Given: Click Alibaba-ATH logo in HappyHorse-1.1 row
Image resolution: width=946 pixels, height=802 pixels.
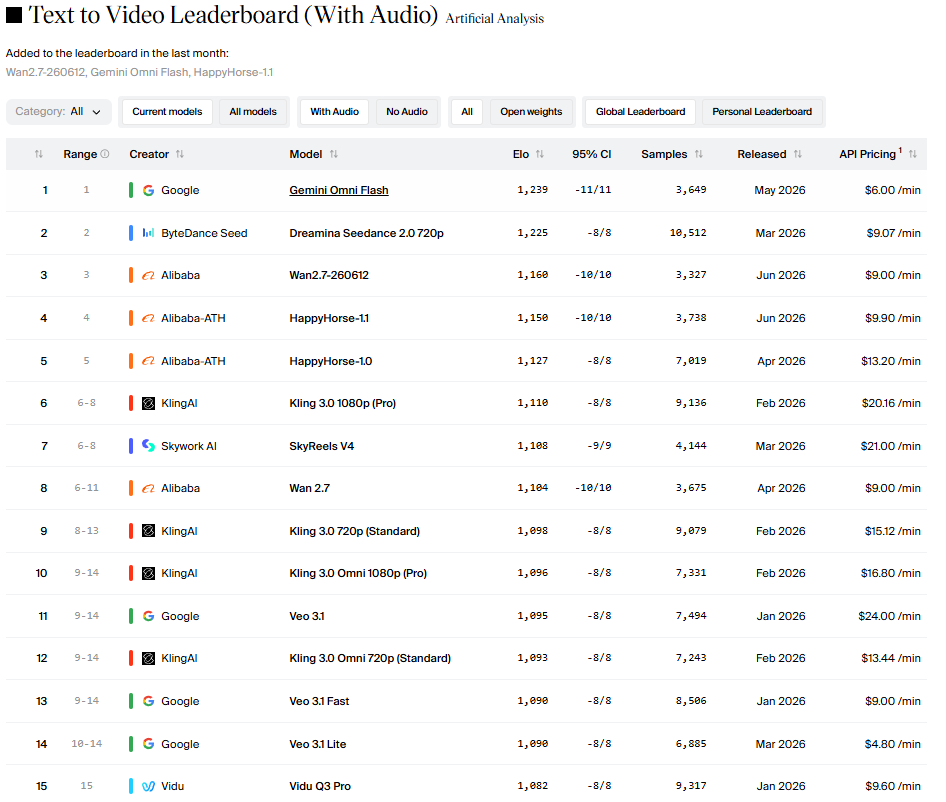Looking at the screenshot, I should pos(148,318).
